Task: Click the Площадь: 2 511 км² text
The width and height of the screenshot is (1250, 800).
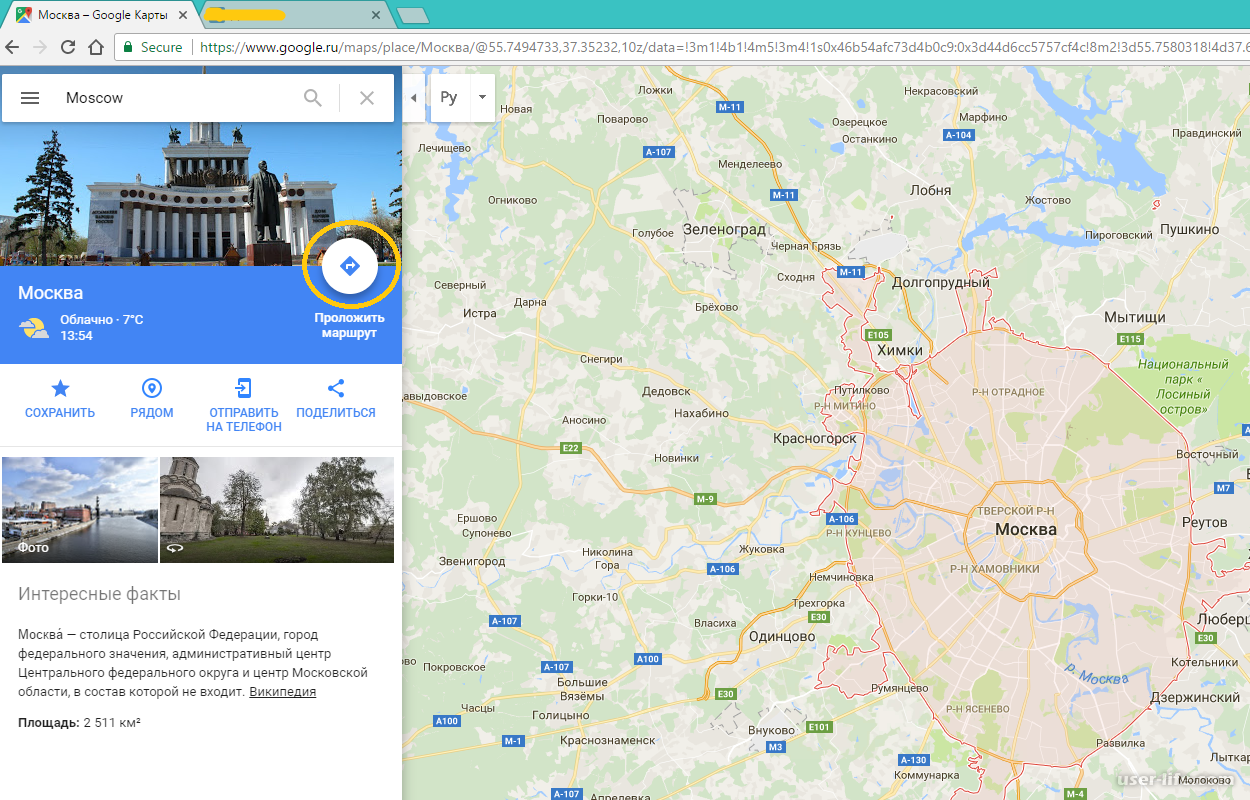Action: click(79, 722)
